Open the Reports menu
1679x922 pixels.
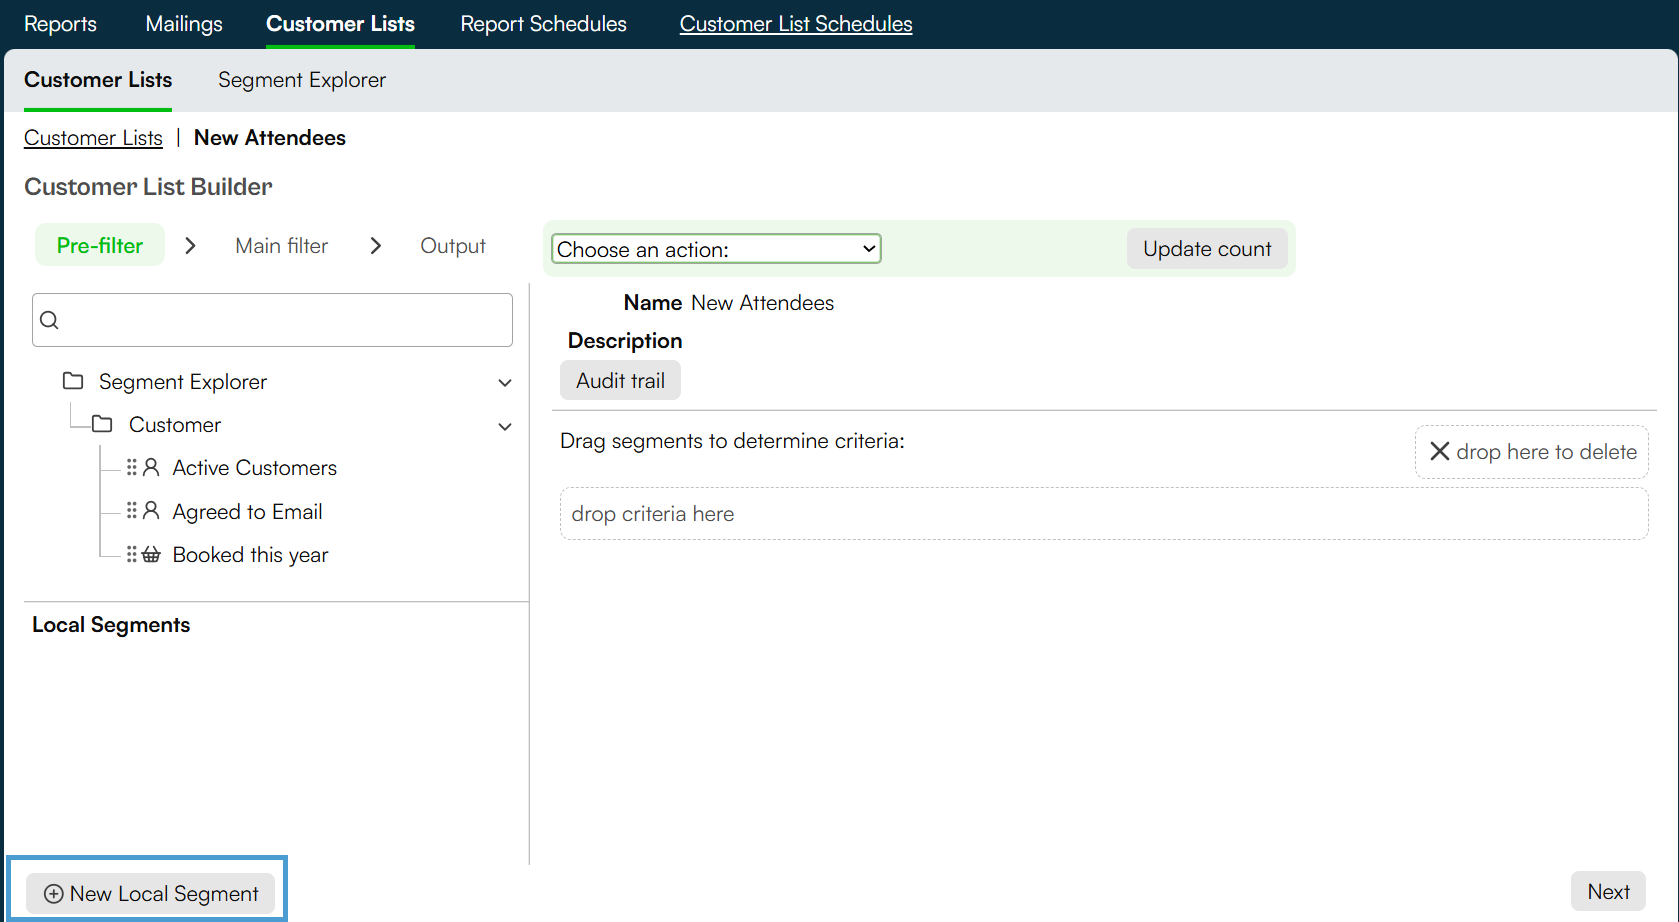[x=60, y=24]
